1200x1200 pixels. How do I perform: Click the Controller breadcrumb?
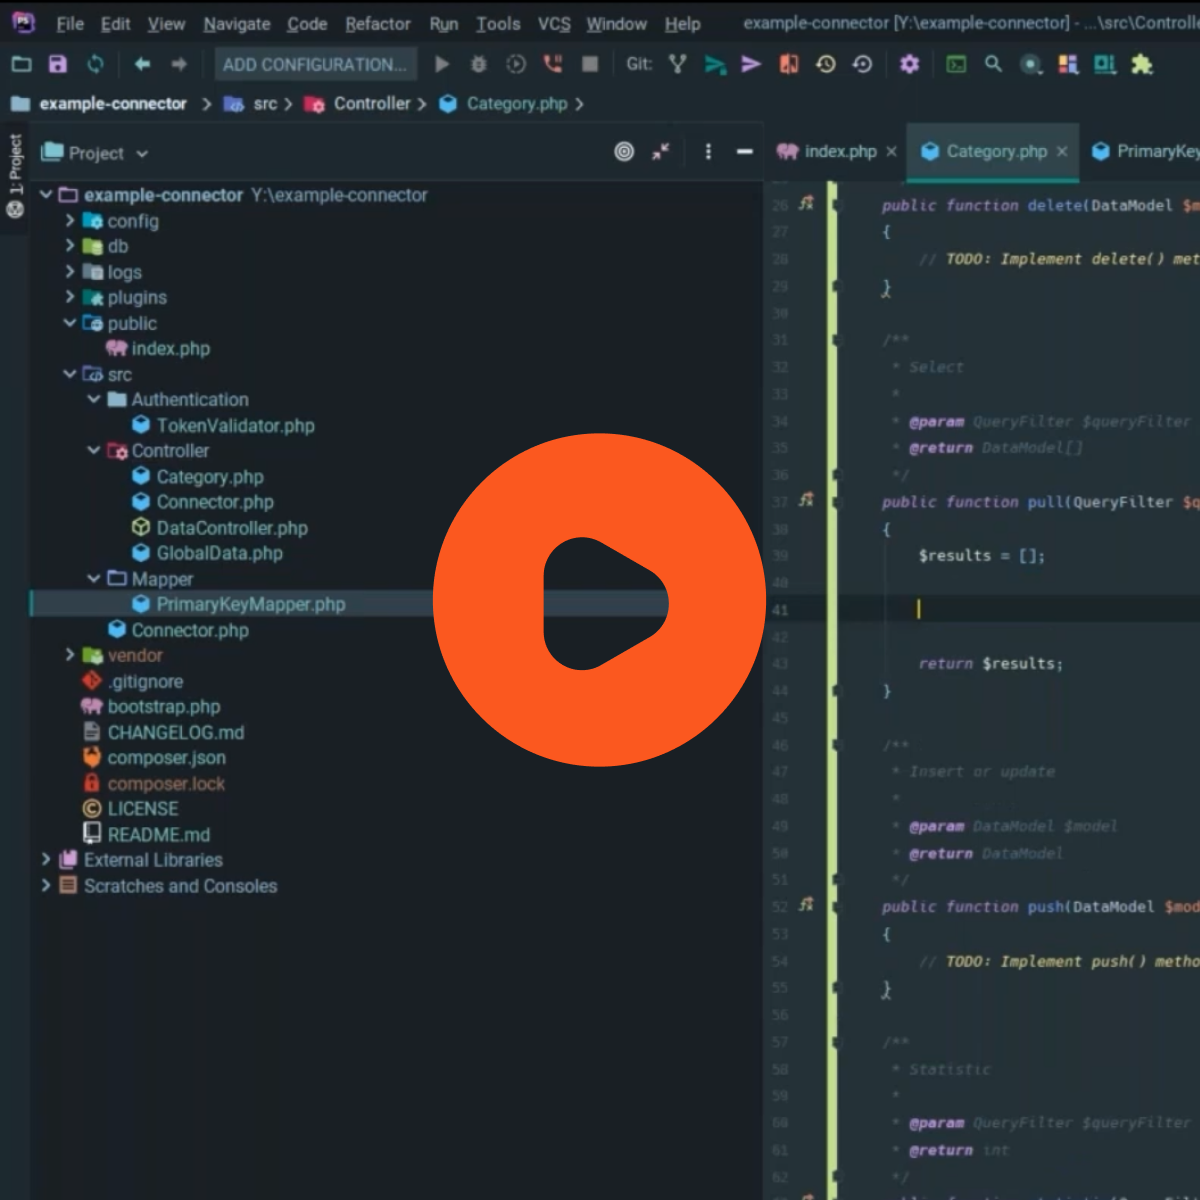tap(372, 103)
